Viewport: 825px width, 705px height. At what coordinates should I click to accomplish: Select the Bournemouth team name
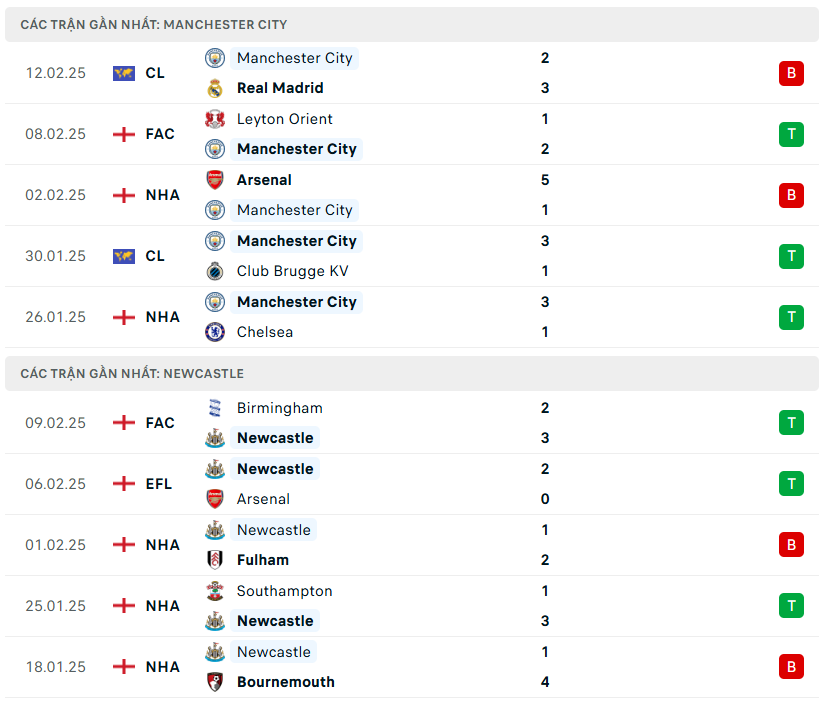tap(286, 682)
